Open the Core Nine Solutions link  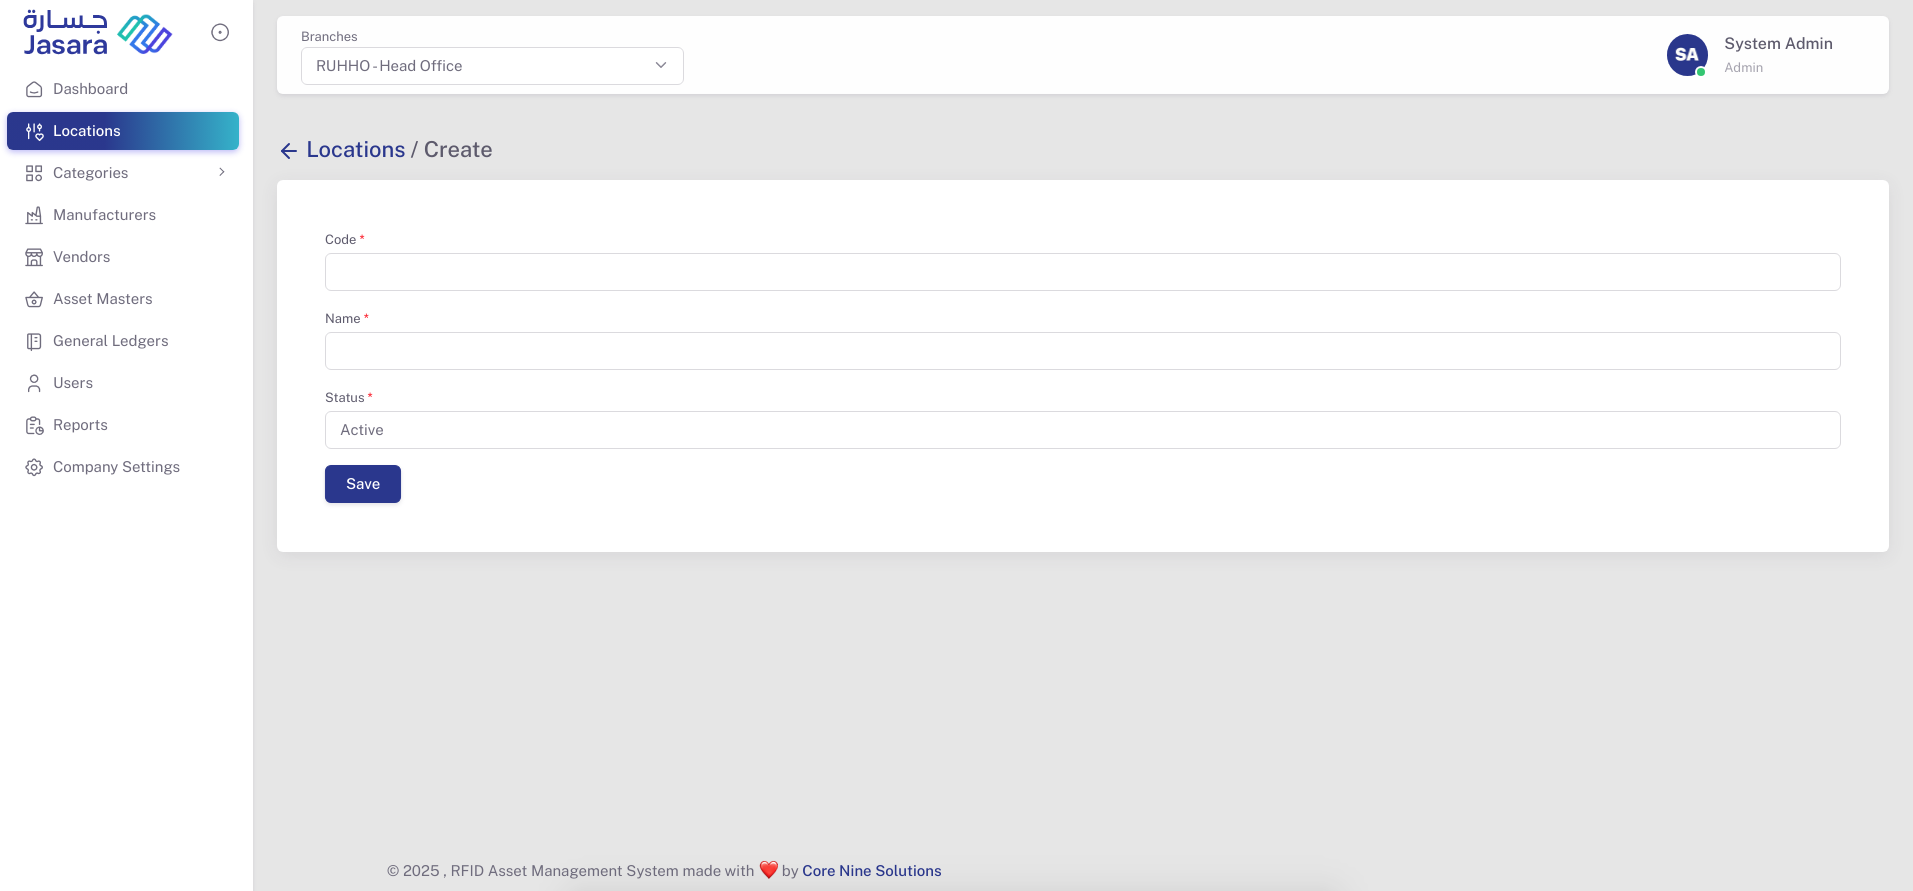pos(871,871)
